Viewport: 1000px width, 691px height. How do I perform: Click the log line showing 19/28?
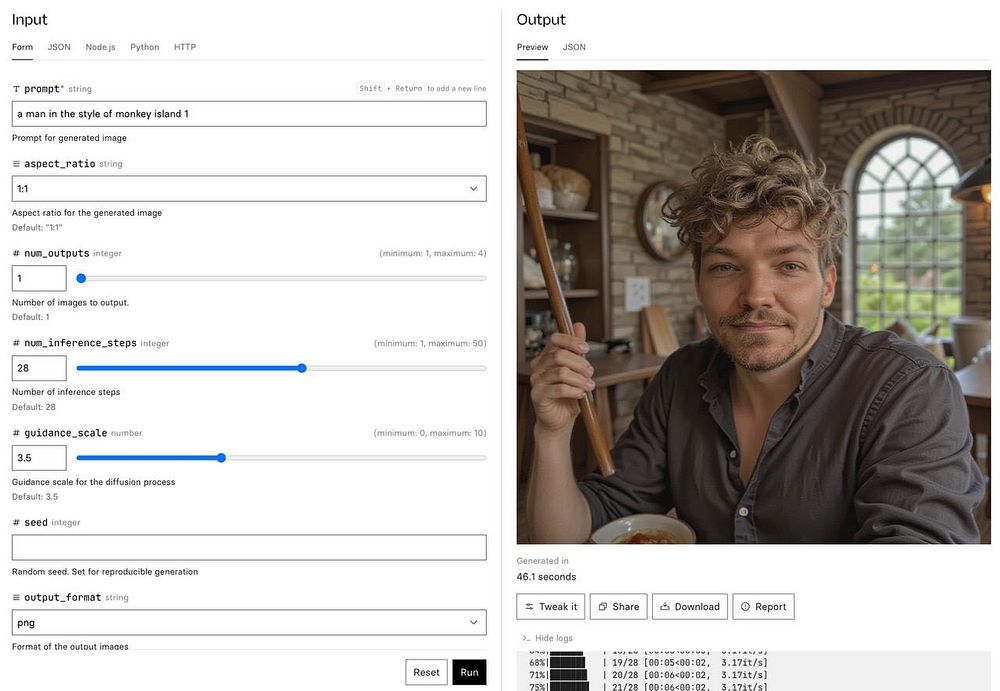(648, 663)
